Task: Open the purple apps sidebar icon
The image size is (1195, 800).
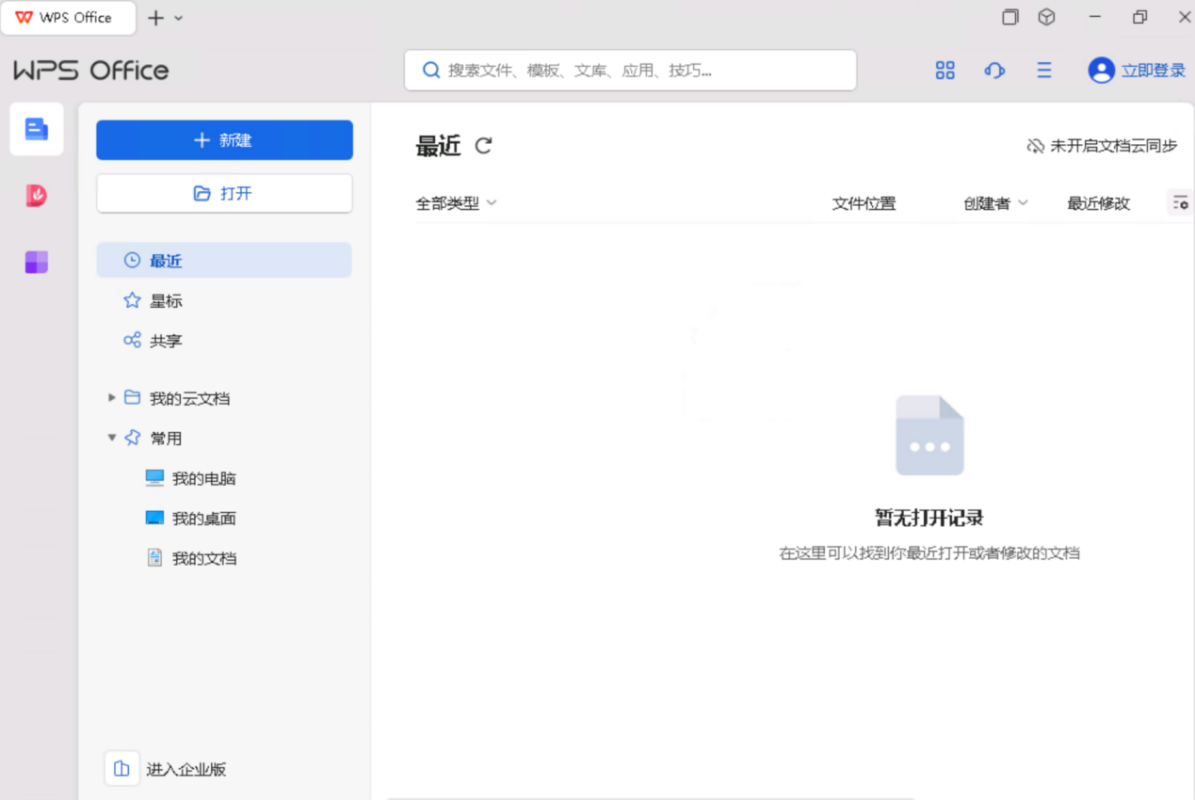Action: coord(37,262)
